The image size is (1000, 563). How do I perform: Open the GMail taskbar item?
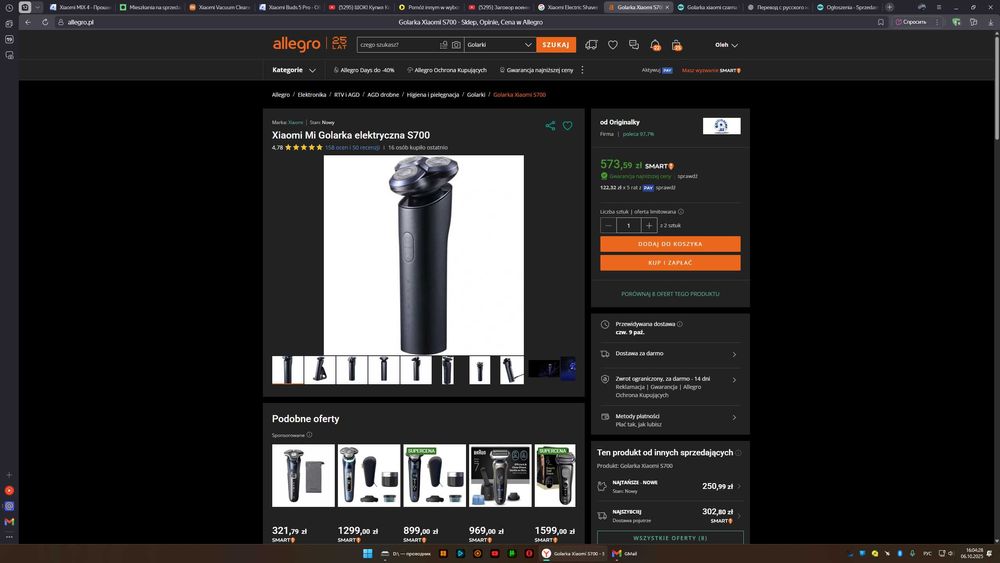click(x=625, y=553)
